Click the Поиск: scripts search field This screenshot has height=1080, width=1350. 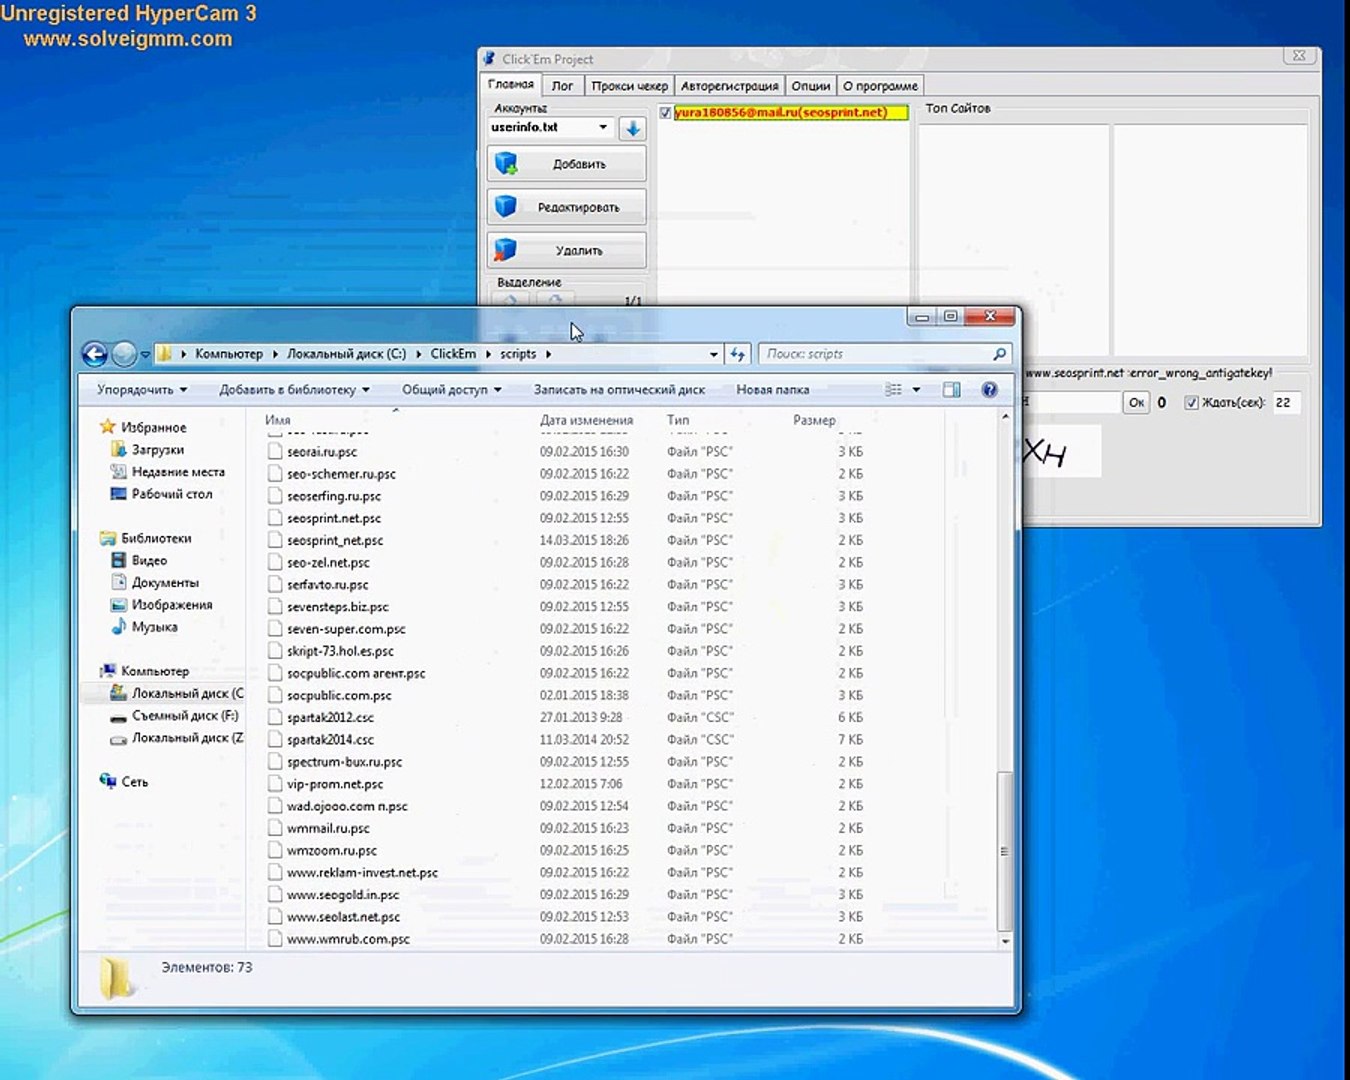coord(875,354)
